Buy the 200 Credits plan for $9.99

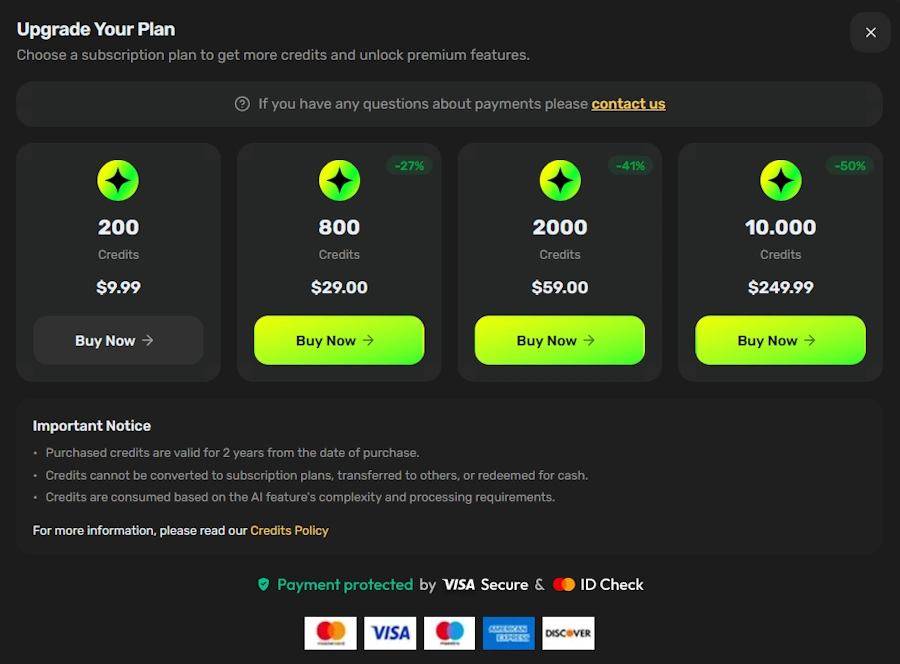click(118, 340)
